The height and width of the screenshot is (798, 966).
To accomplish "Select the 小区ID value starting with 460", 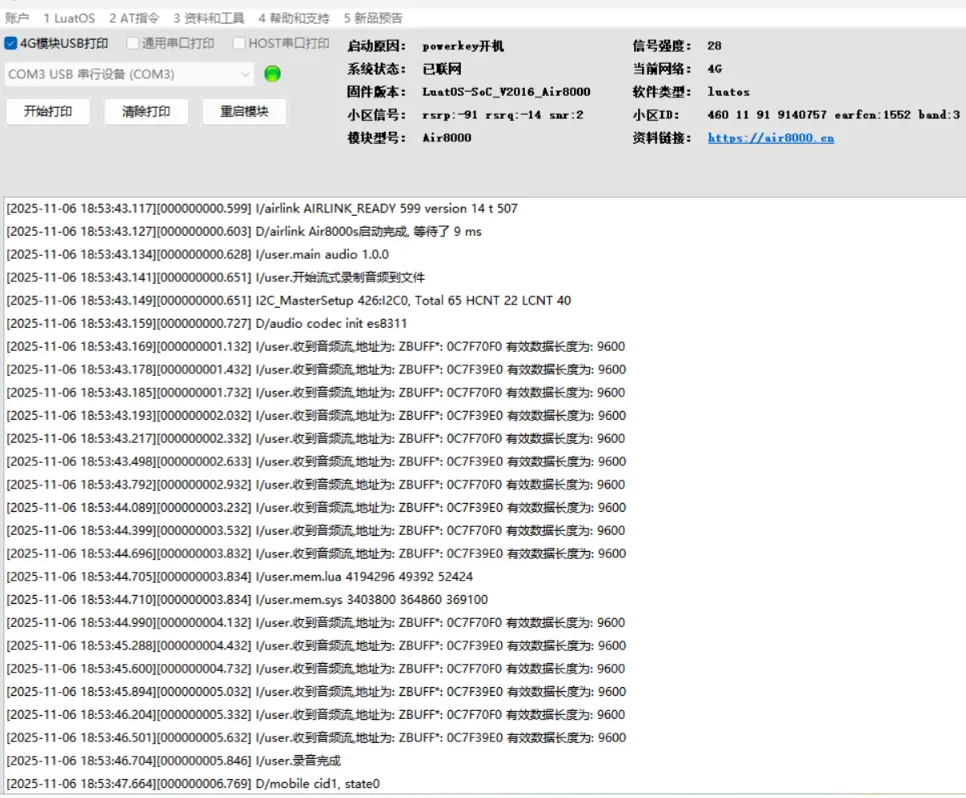I will (834, 115).
